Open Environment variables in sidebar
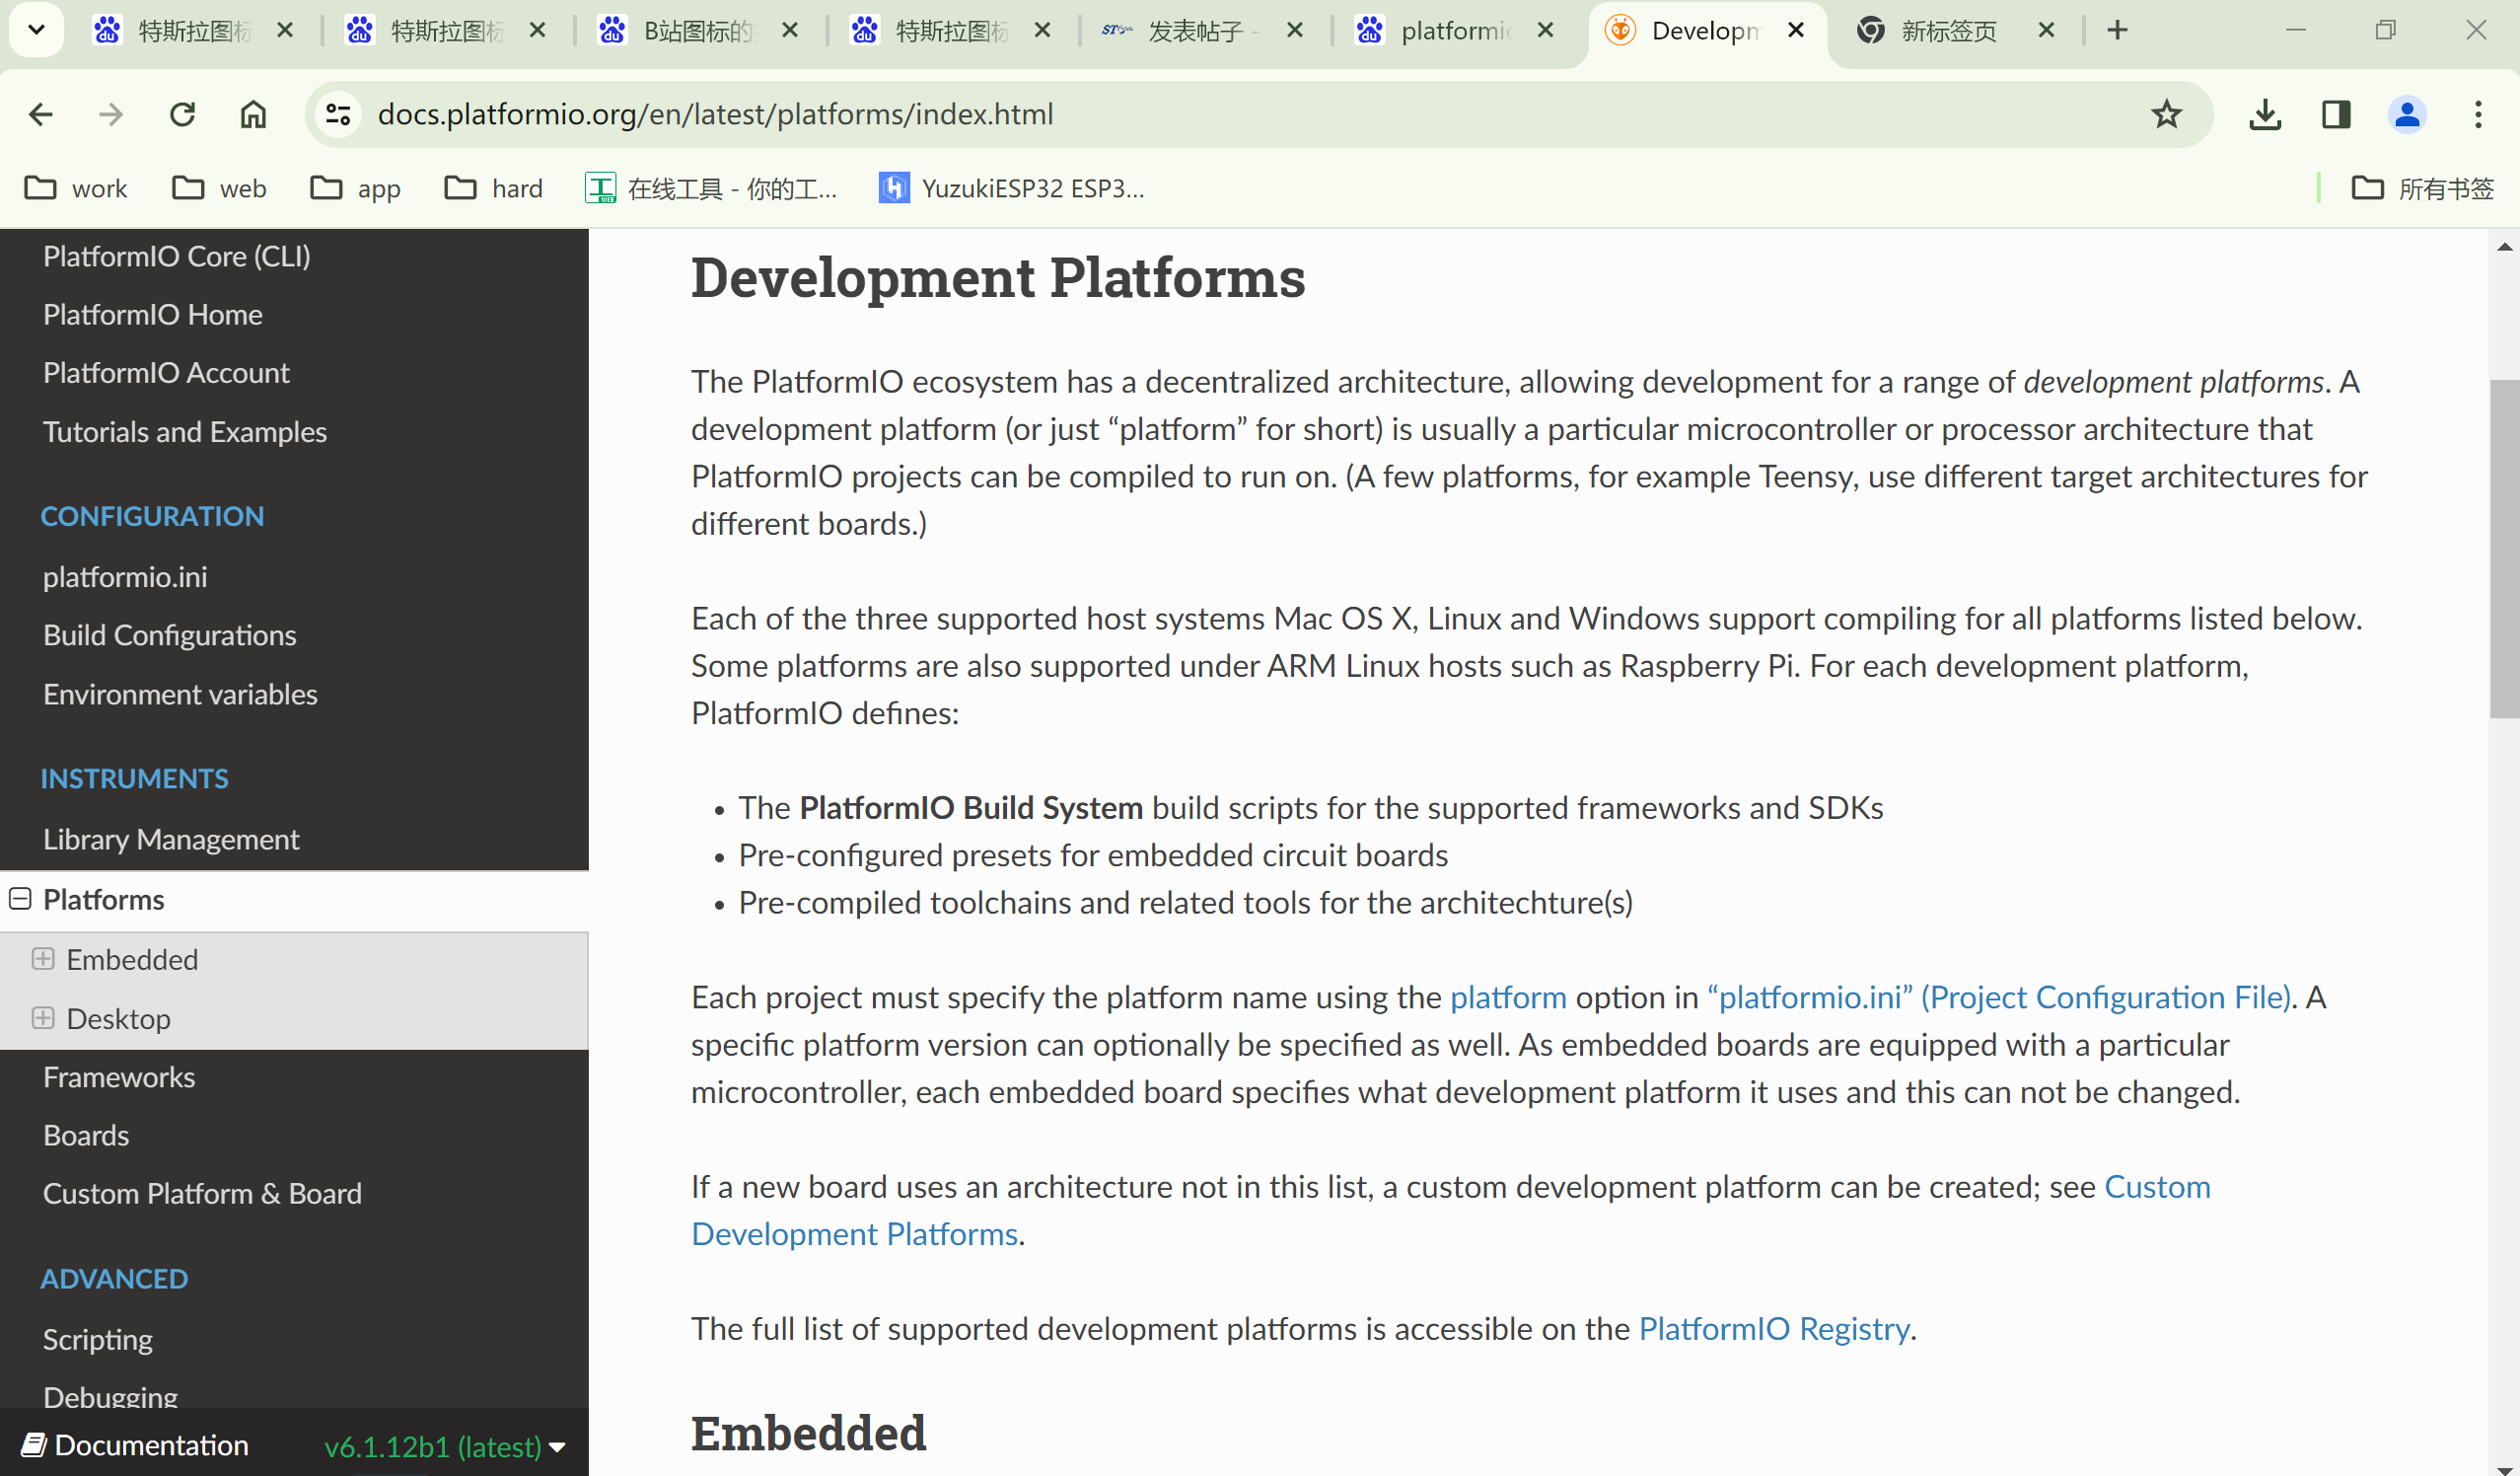 pos(180,695)
